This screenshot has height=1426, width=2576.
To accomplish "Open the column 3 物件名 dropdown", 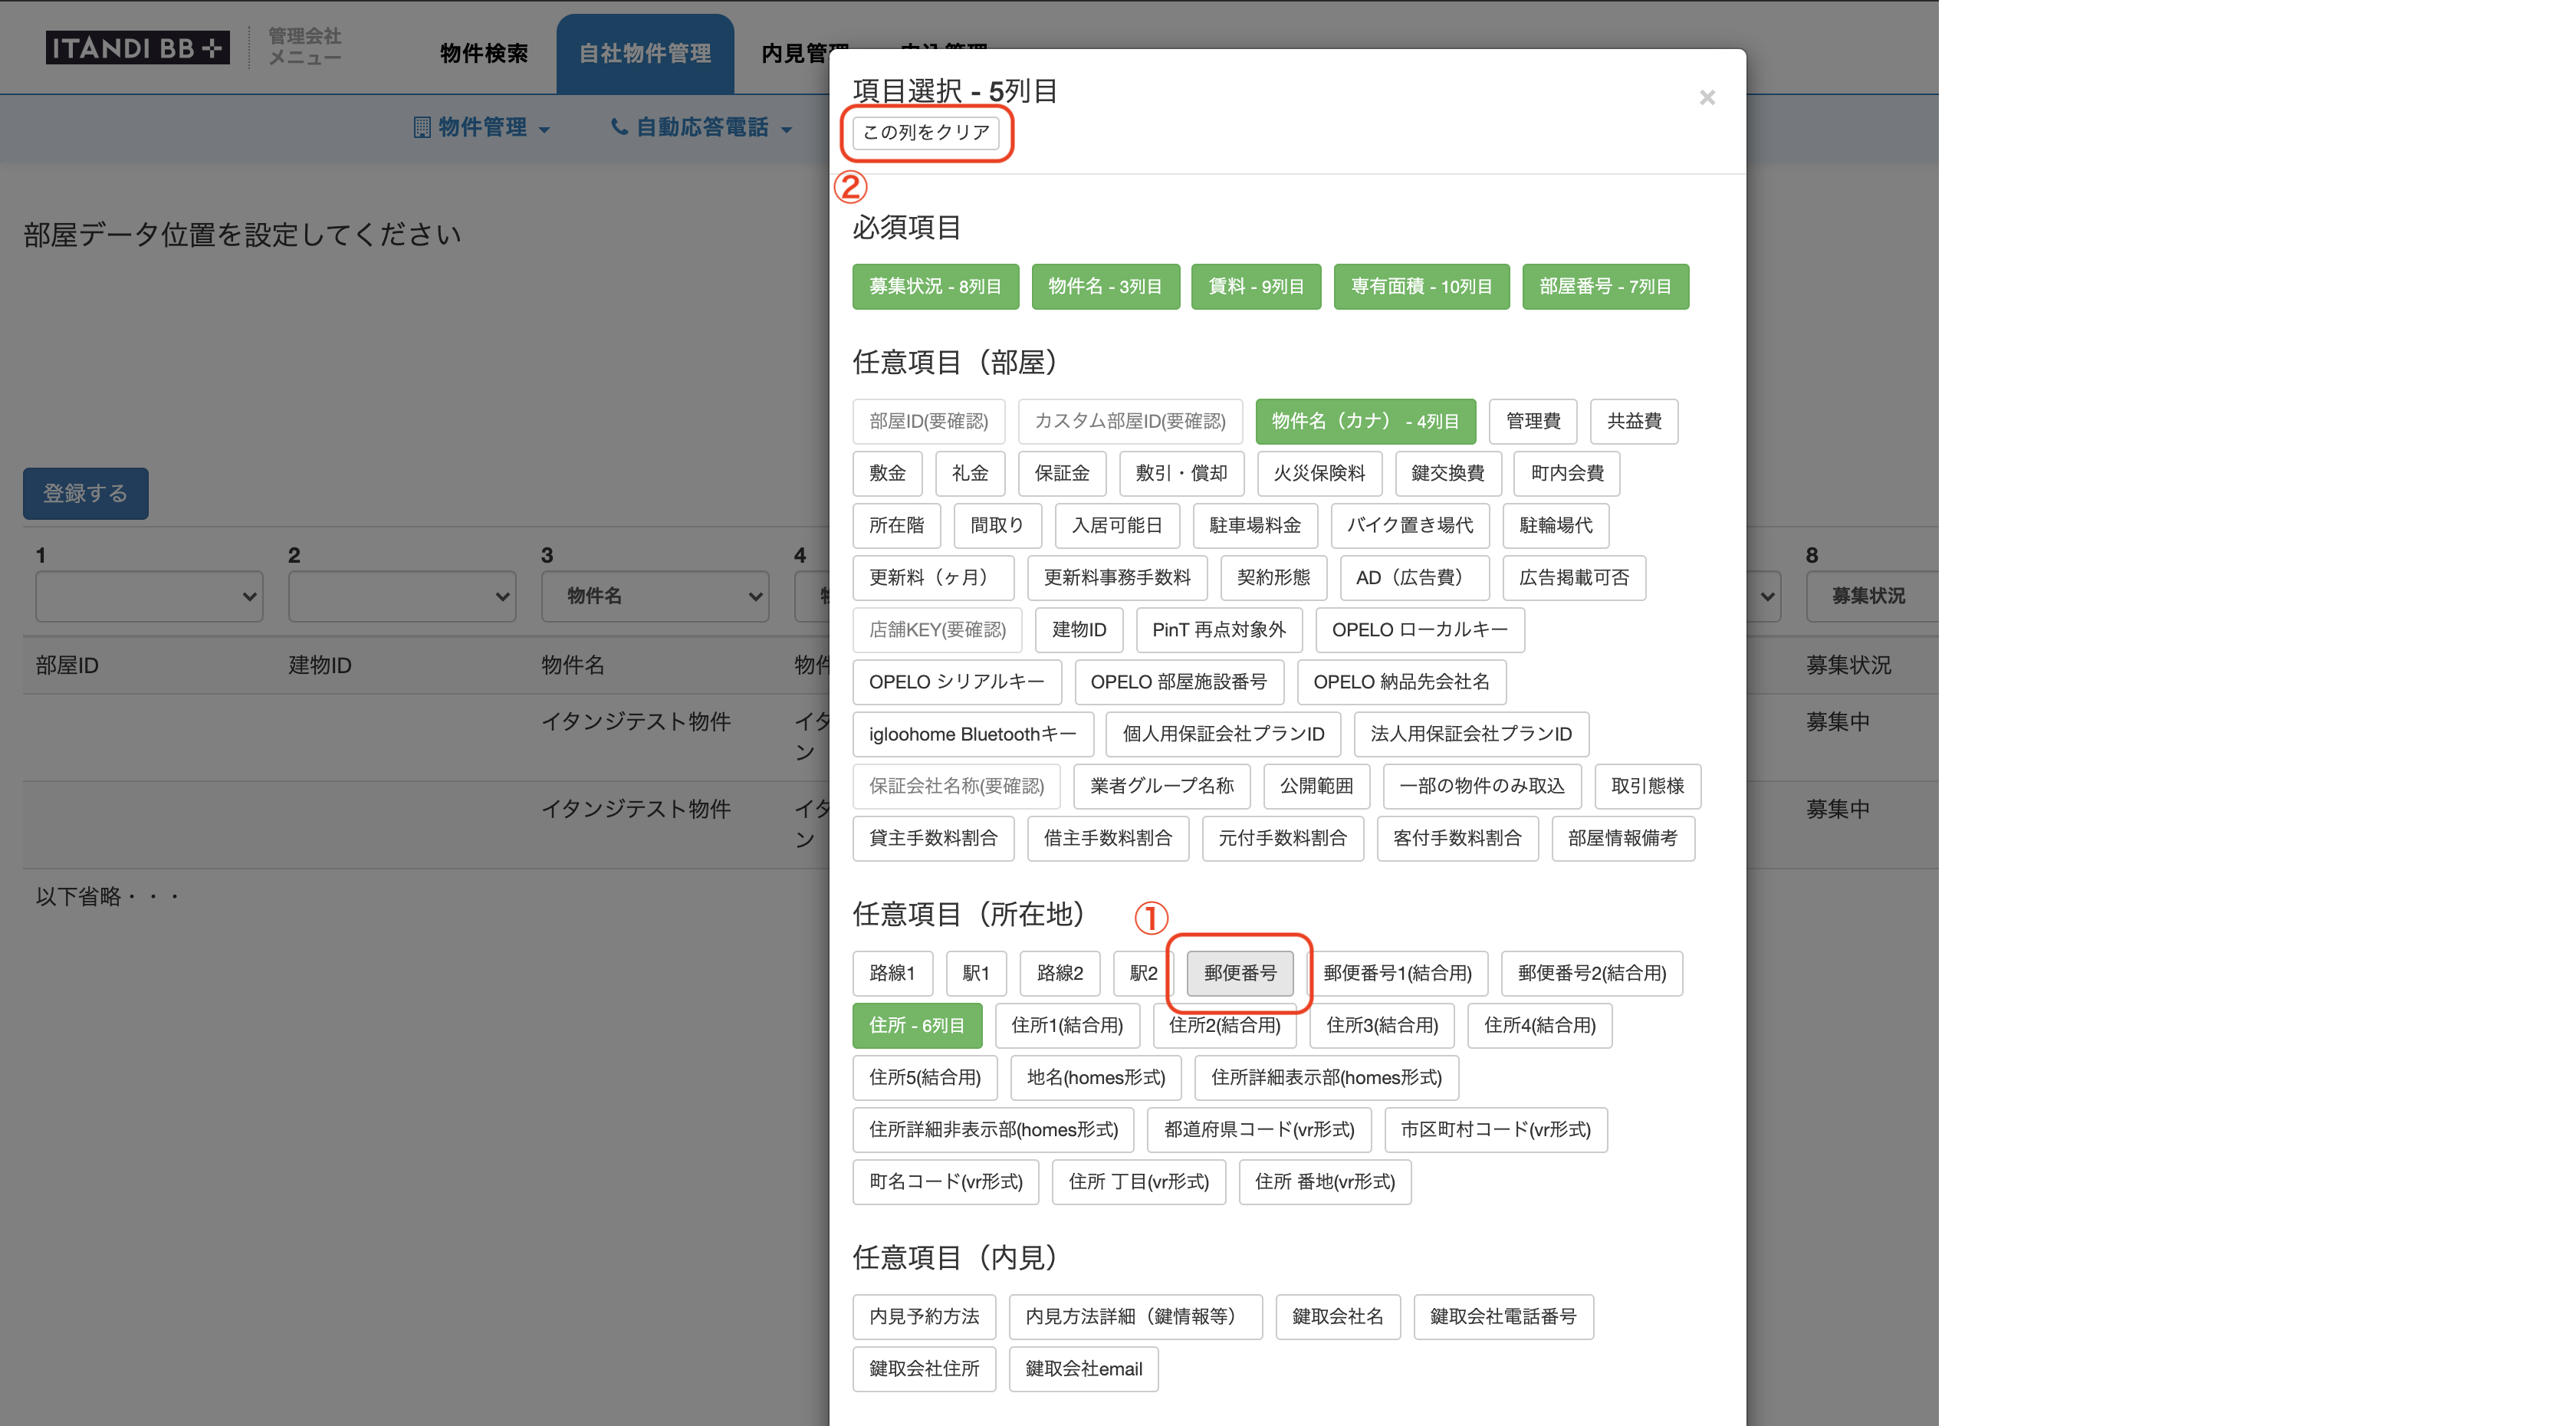I will 655,596.
